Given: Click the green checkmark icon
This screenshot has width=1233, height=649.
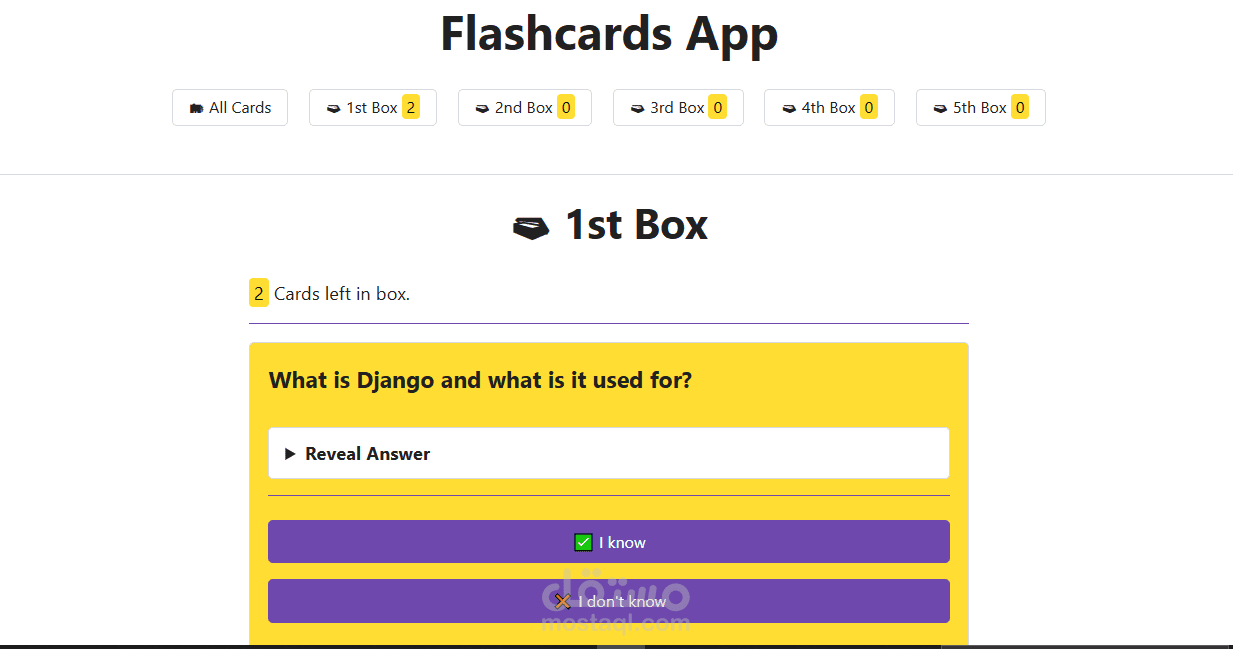Looking at the screenshot, I should tap(584, 543).
